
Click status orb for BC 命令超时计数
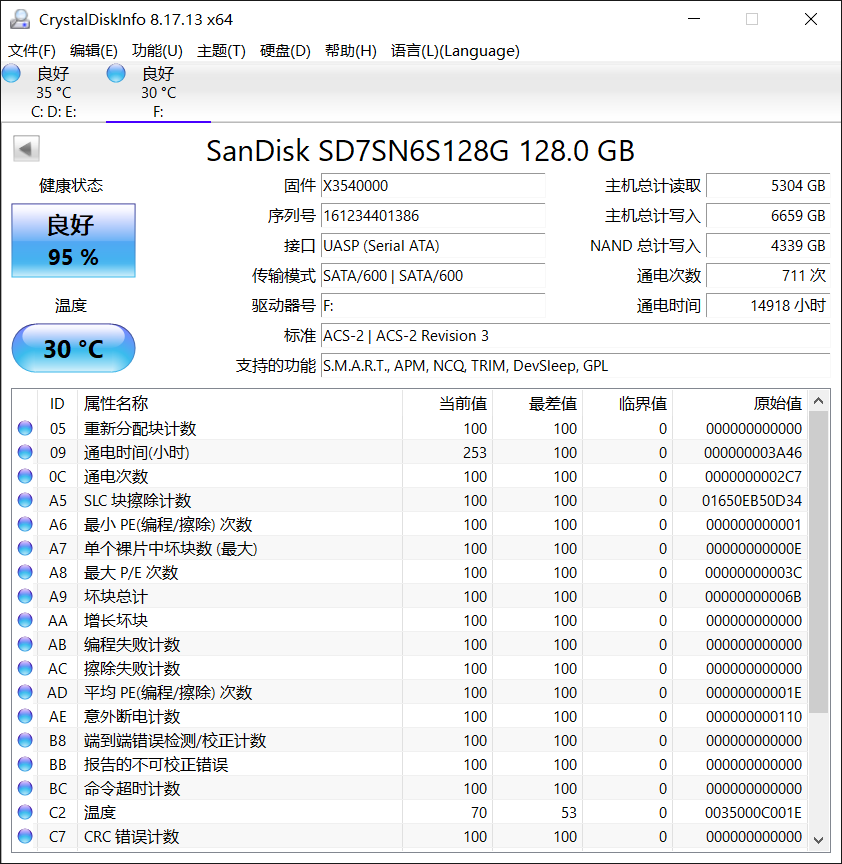[x=25, y=788]
